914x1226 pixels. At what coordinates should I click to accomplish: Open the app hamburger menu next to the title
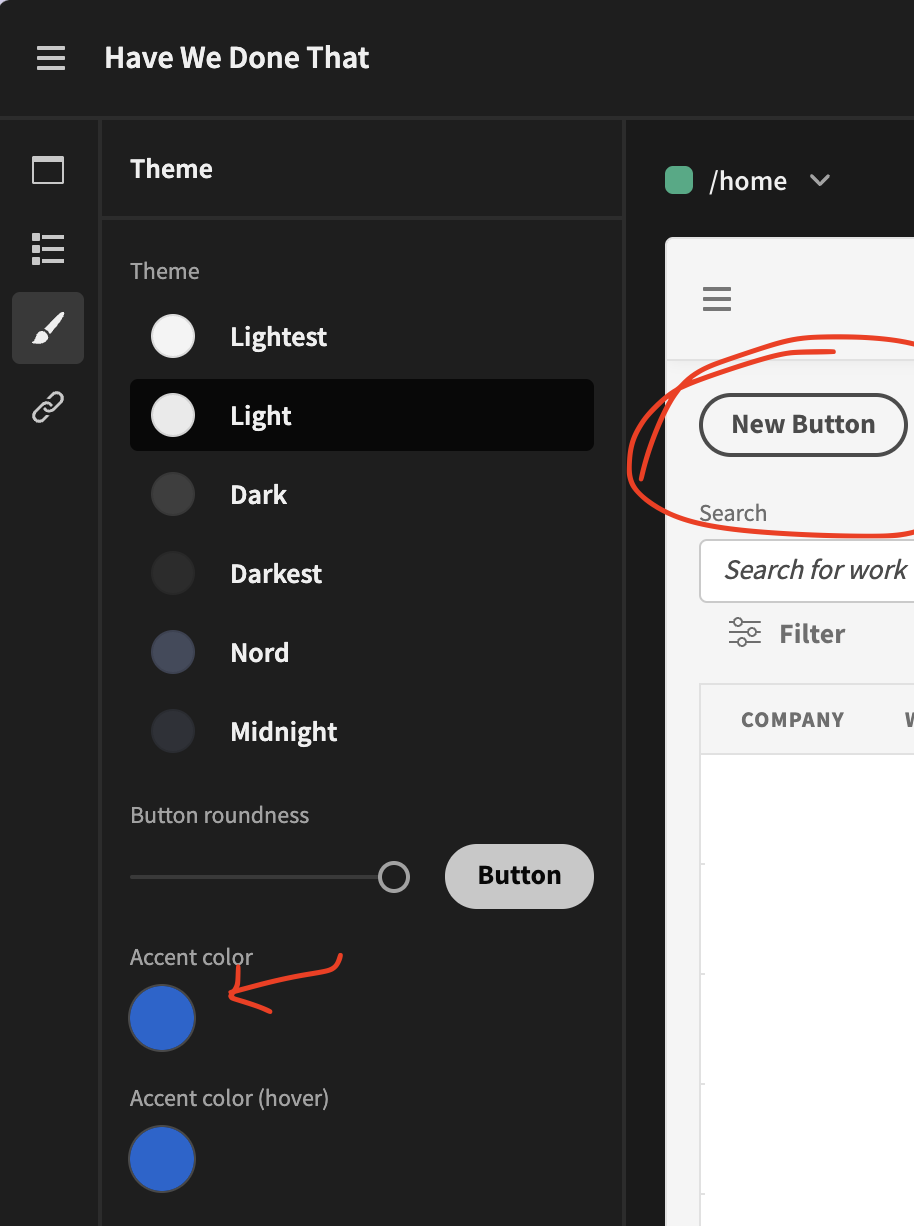pos(50,58)
